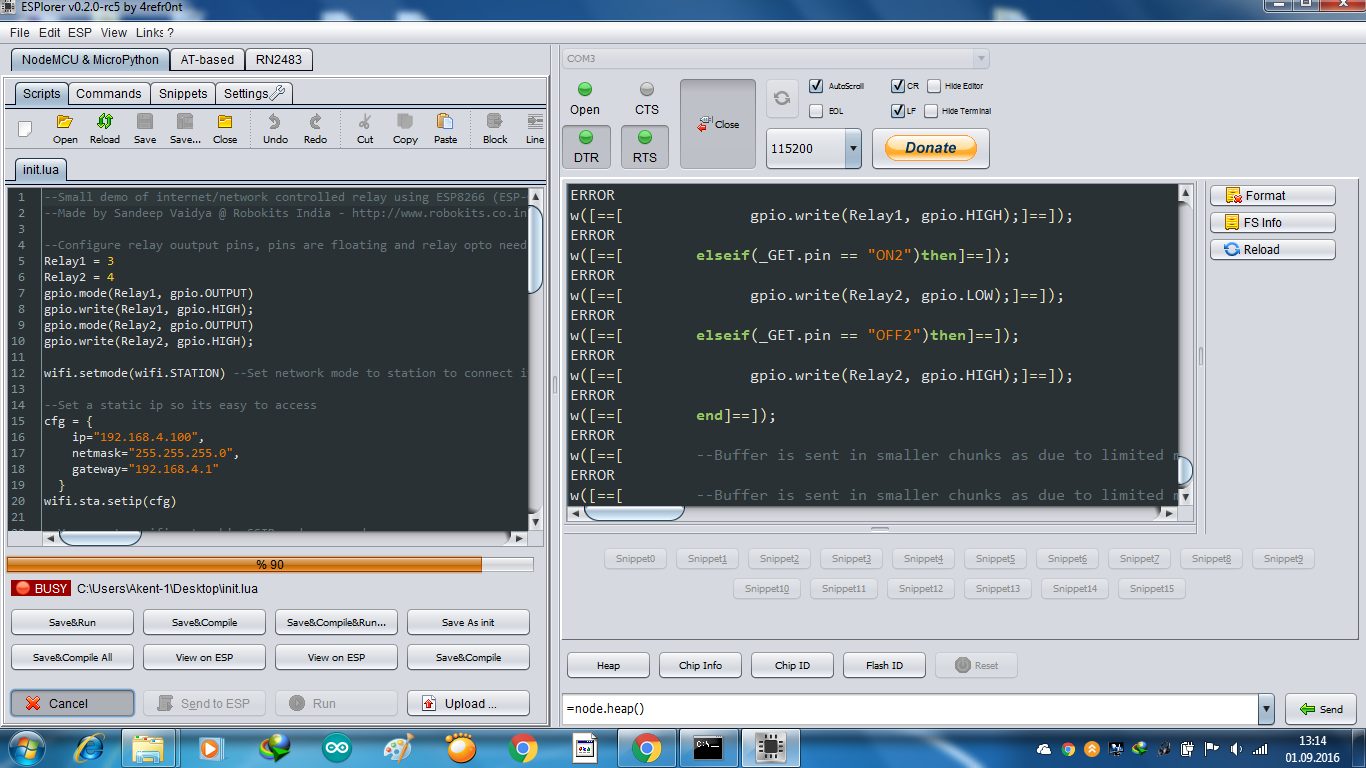Open the File menu
This screenshot has width=1366, height=768.
point(19,33)
